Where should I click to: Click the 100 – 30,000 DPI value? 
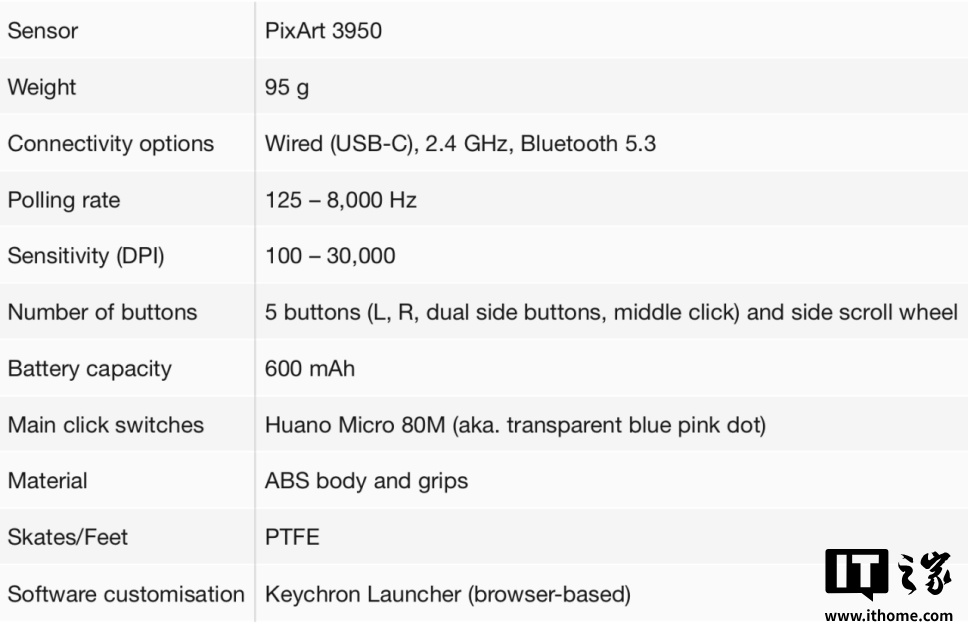pos(330,256)
